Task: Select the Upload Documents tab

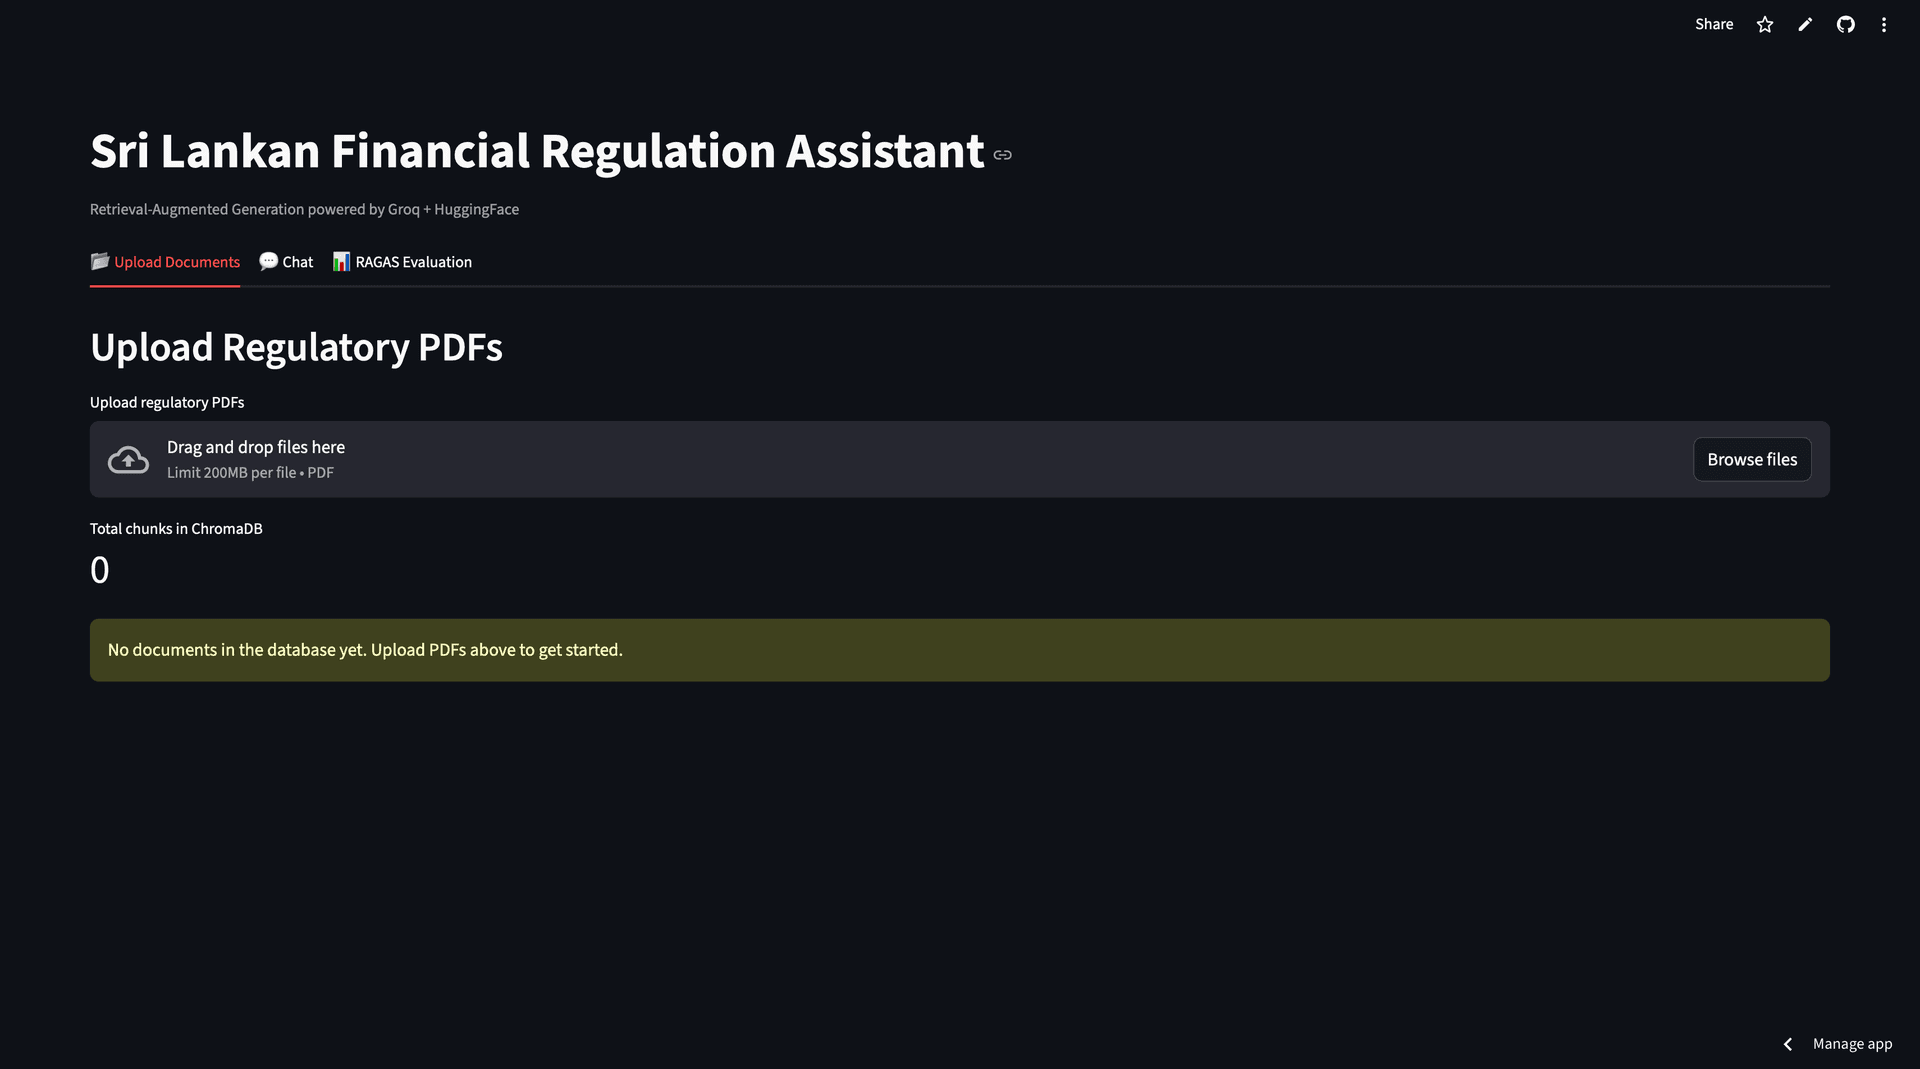Action: click(x=165, y=262)
